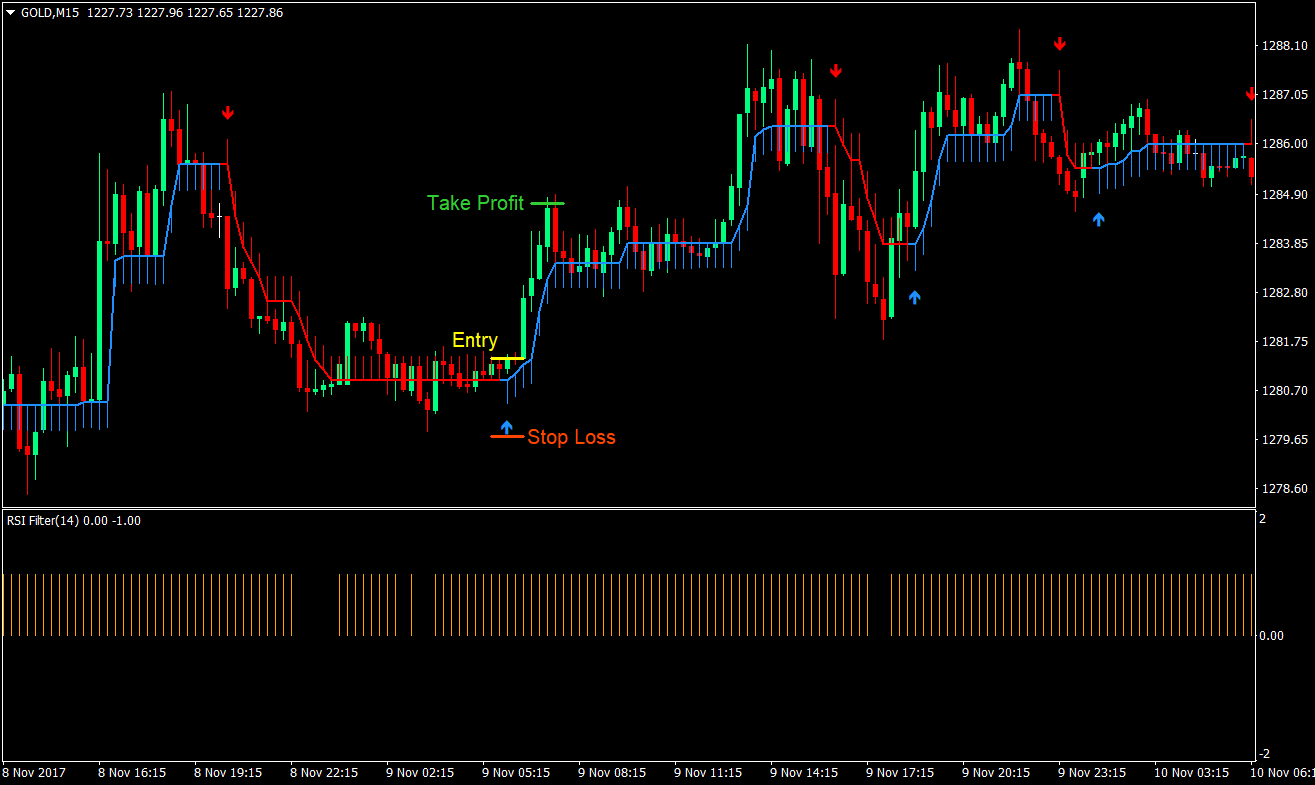Click the GOLD,M15 title bar label
1315x785 pixels.
click(x=48, y=12)
